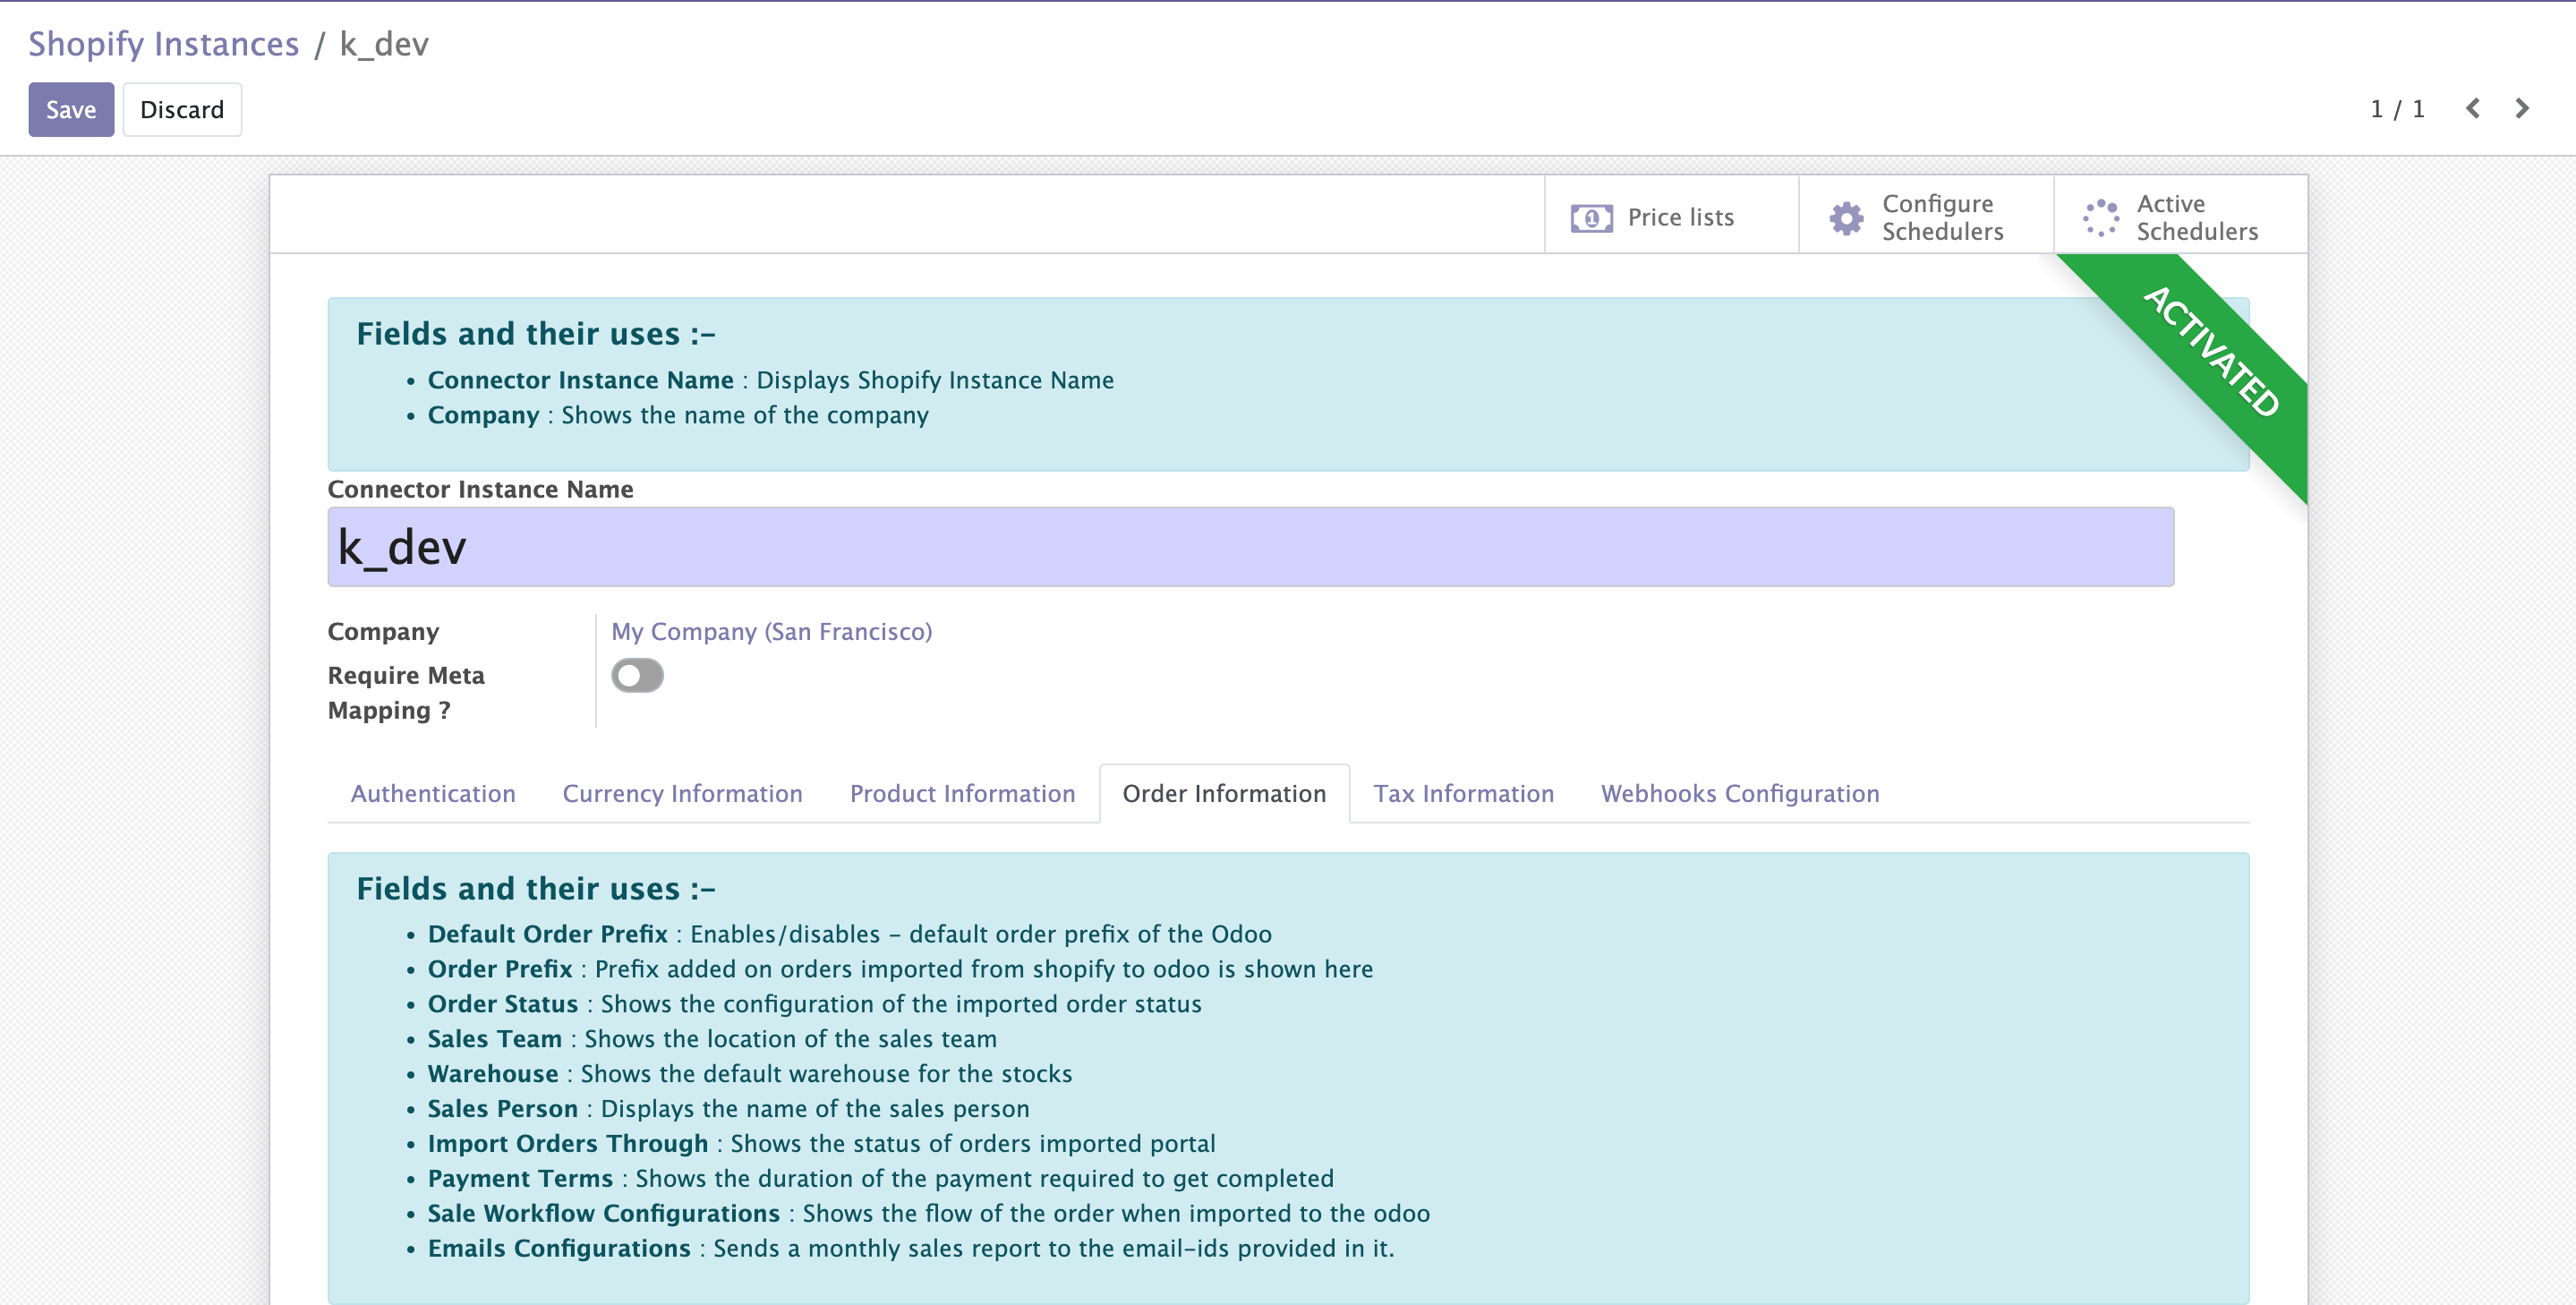This screenshot has height=1305, width=2576.
Task: Discard changes to the record
Action: 182,110
